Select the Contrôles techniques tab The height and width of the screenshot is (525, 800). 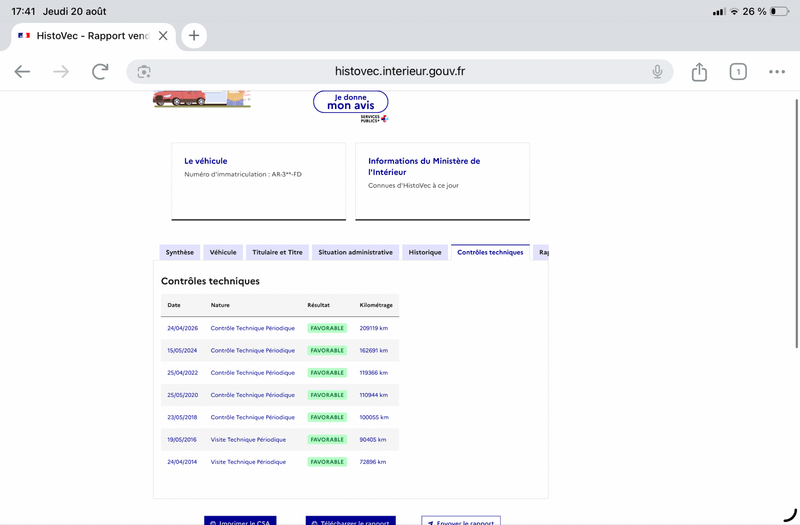(490, 253)
